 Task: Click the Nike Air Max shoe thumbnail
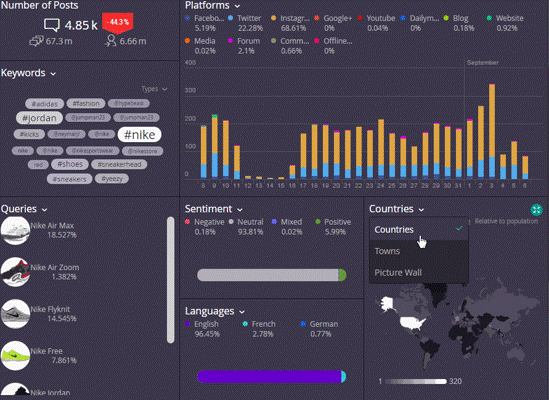15,230
